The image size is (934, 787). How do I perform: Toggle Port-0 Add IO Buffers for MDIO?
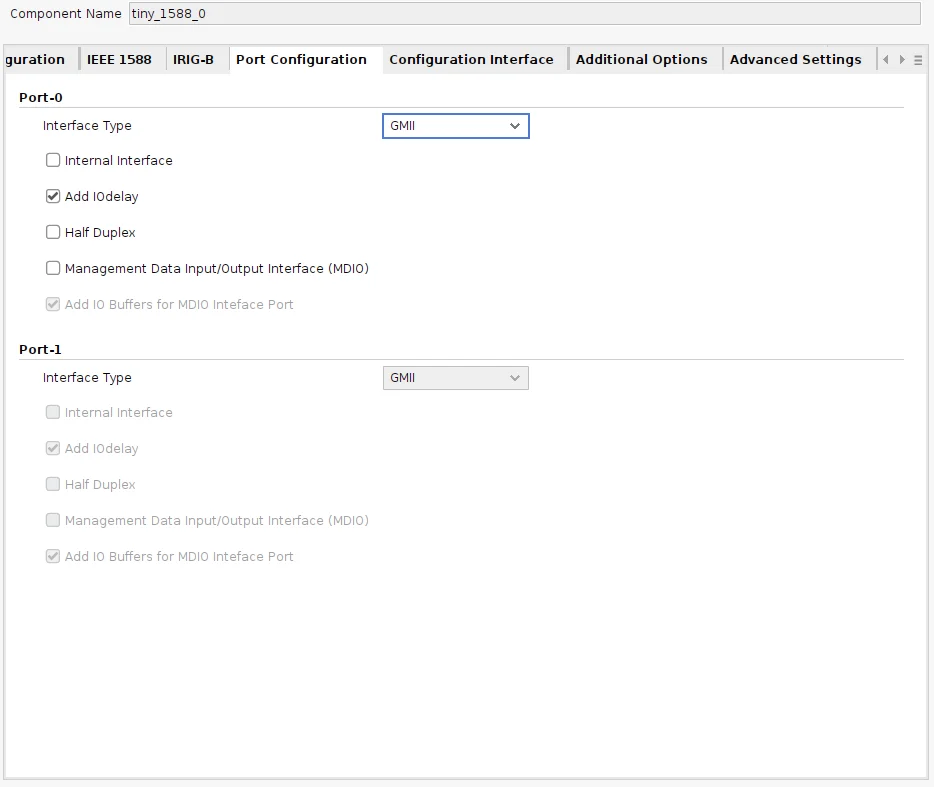tap(54, 305)
